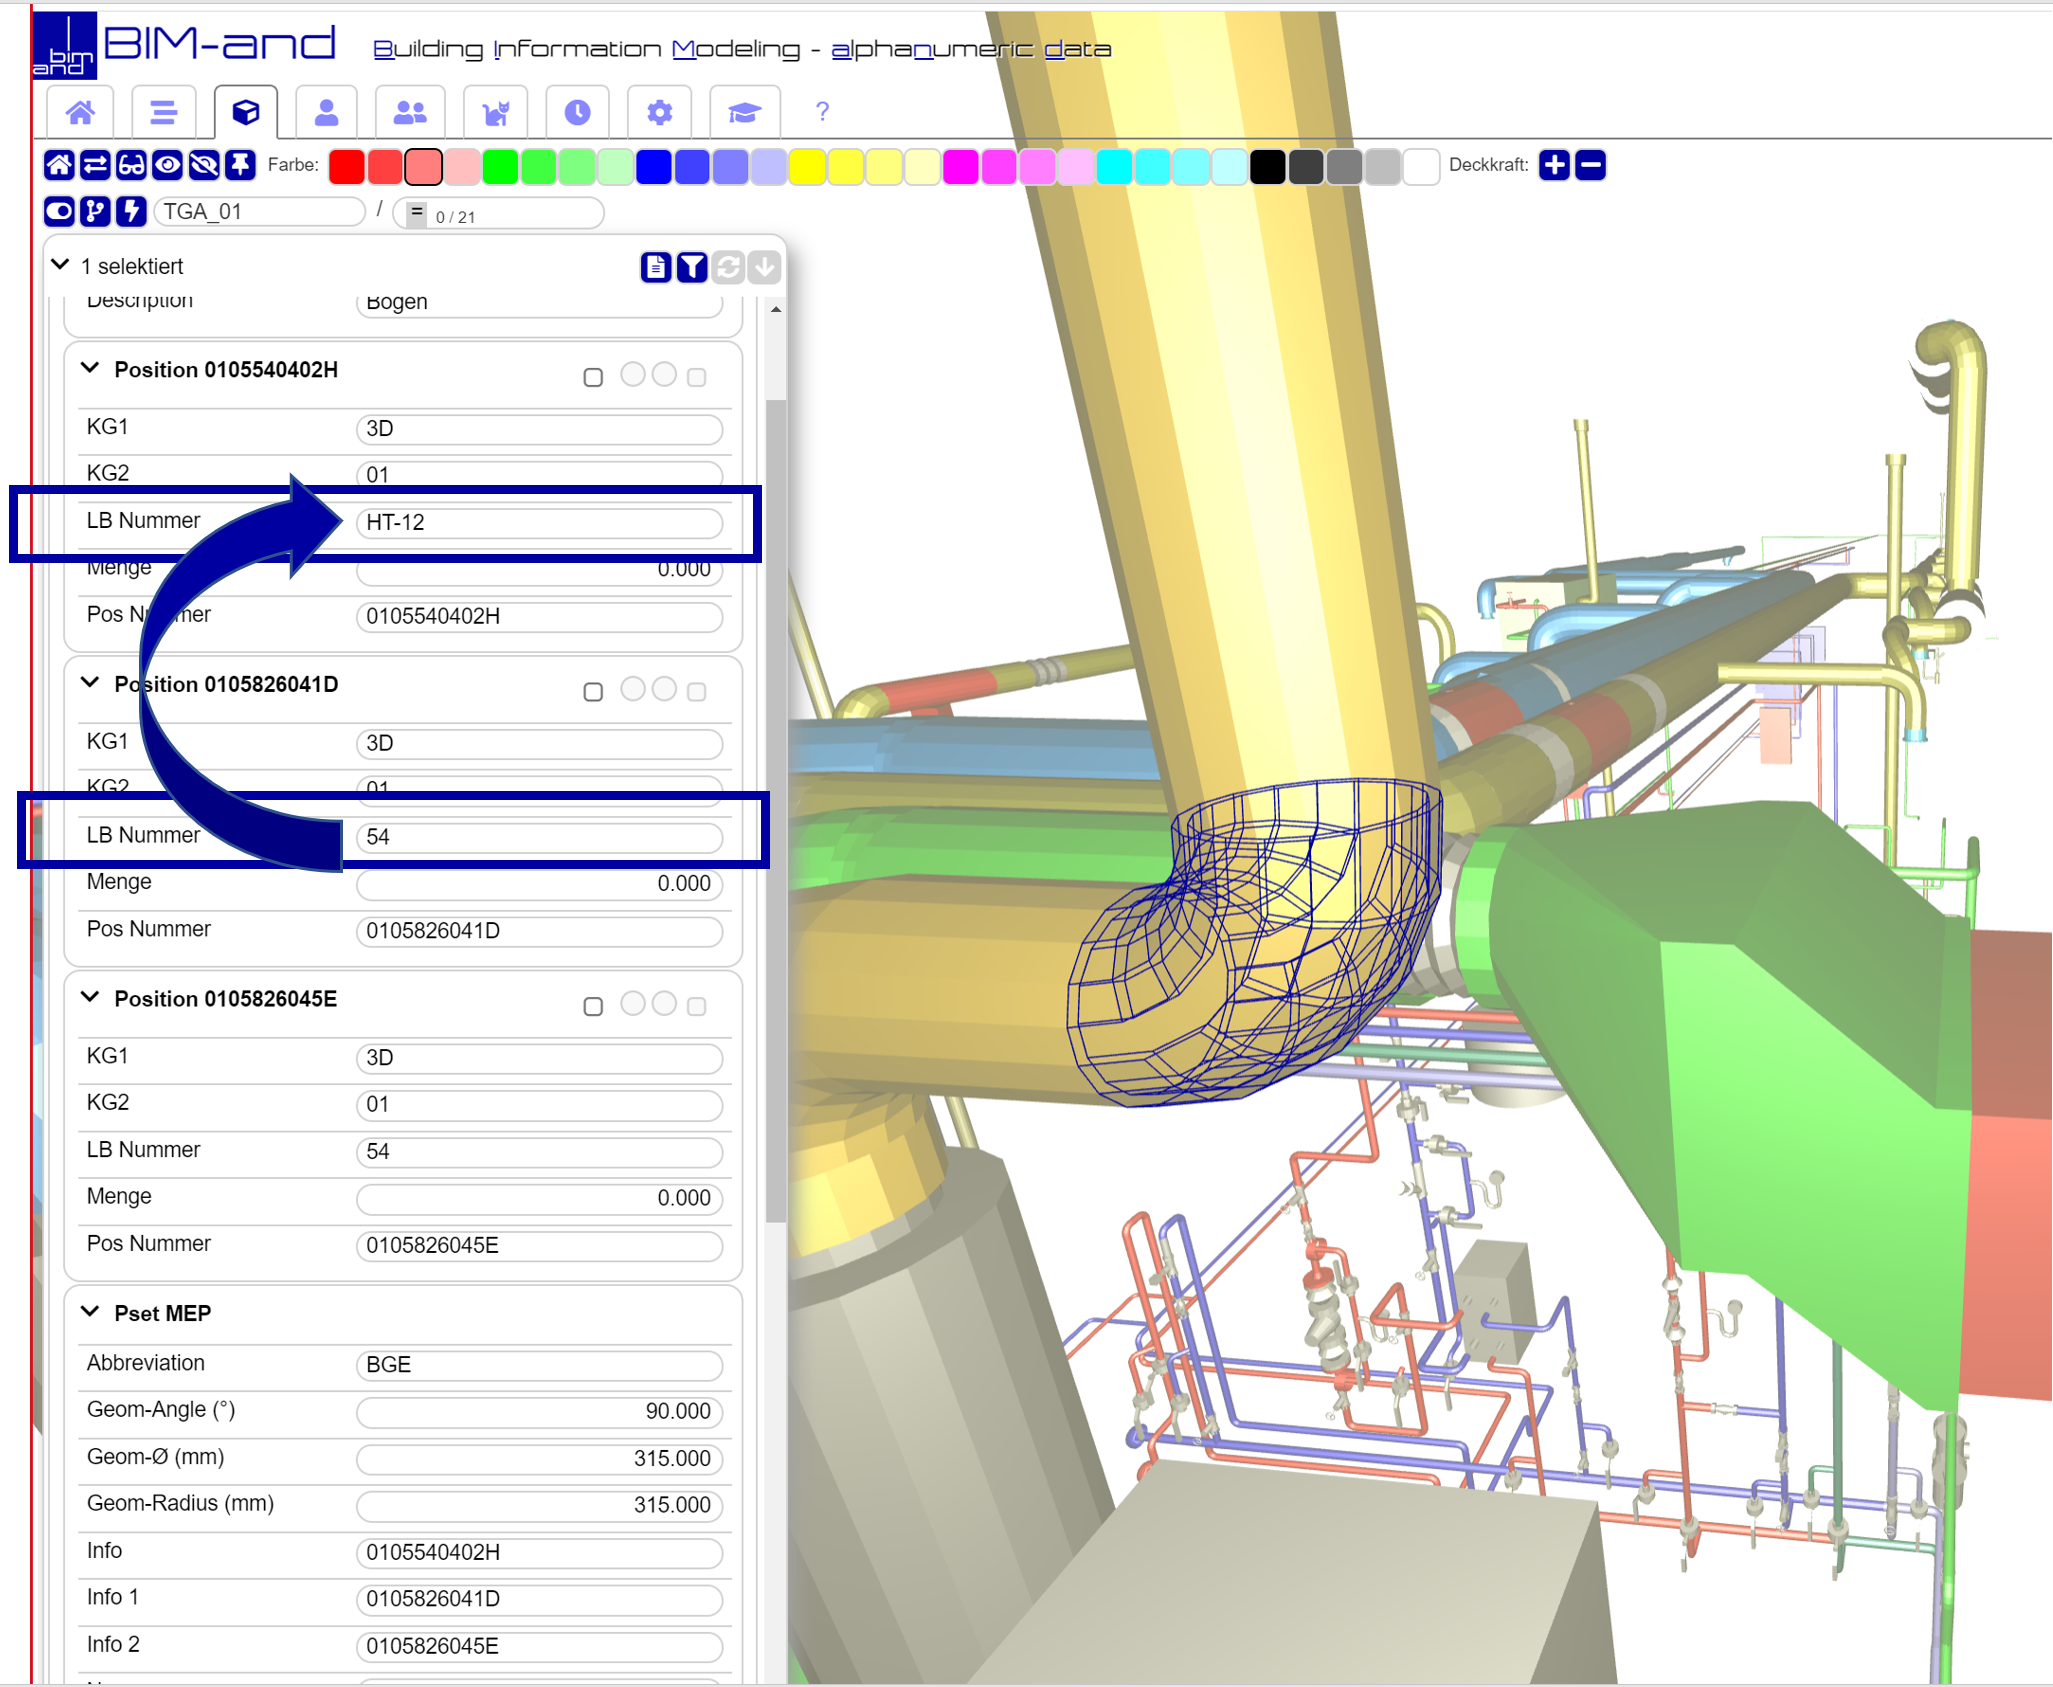Click the crossed-eye hide icon

pyautogui.click(x=203, y=166)
